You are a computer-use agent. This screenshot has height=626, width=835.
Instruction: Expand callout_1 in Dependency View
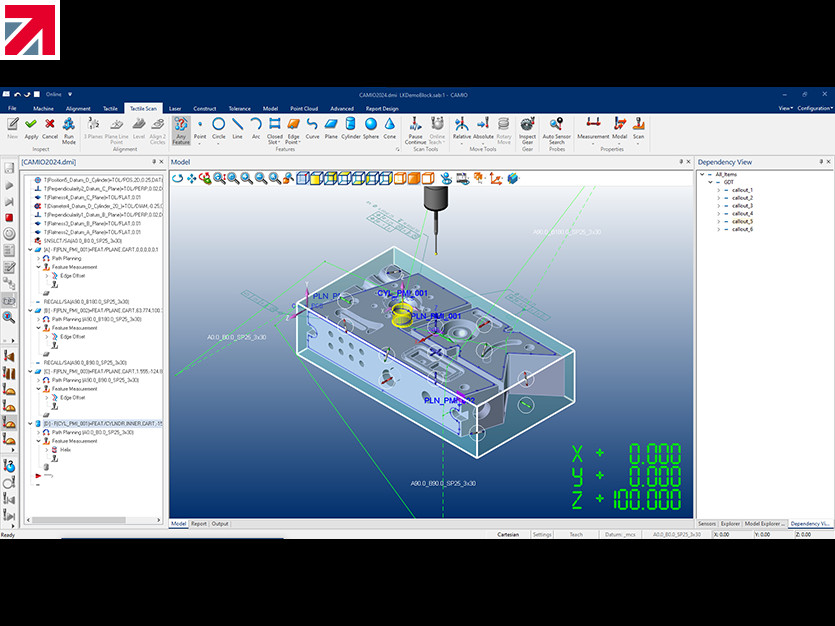(x=718, y=190)
